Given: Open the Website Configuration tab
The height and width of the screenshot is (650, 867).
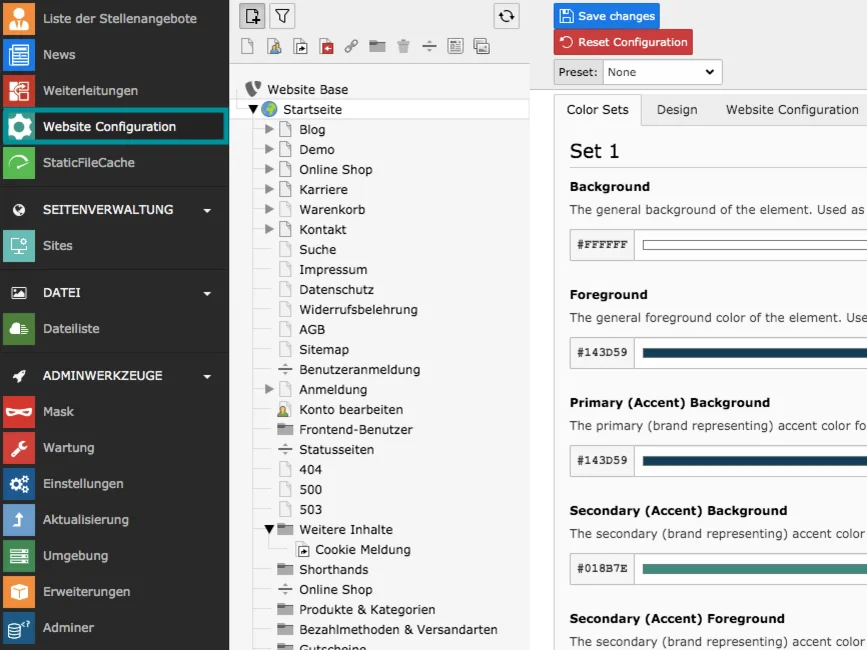Looking at the screenshot, I should (791, 110).
